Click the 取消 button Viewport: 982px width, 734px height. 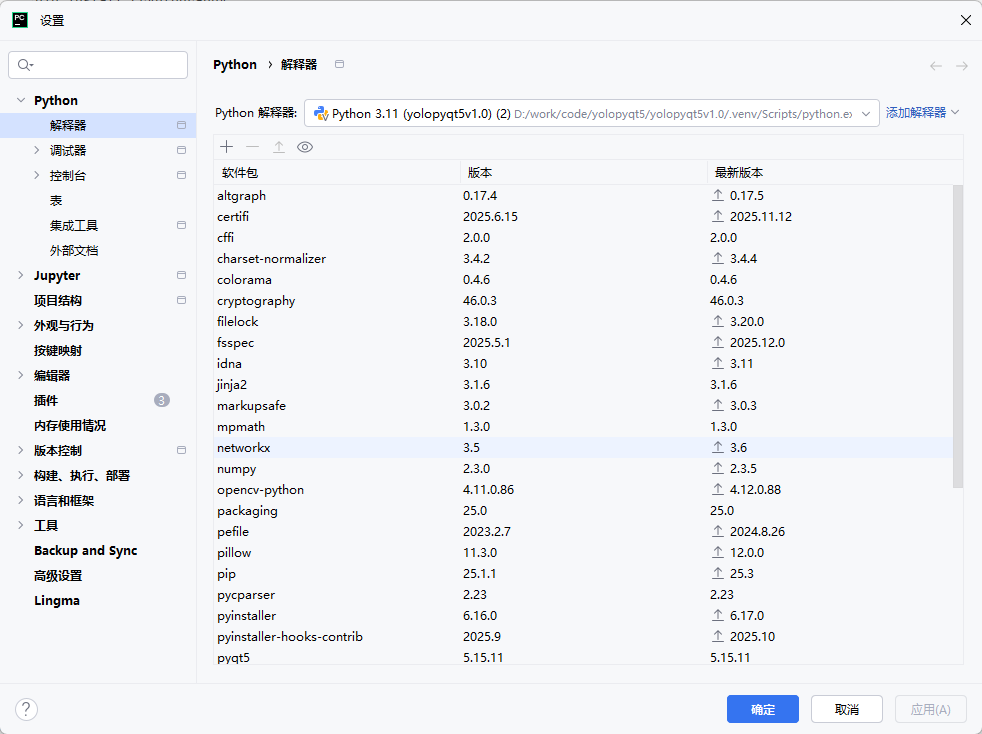tap(847, 709)
